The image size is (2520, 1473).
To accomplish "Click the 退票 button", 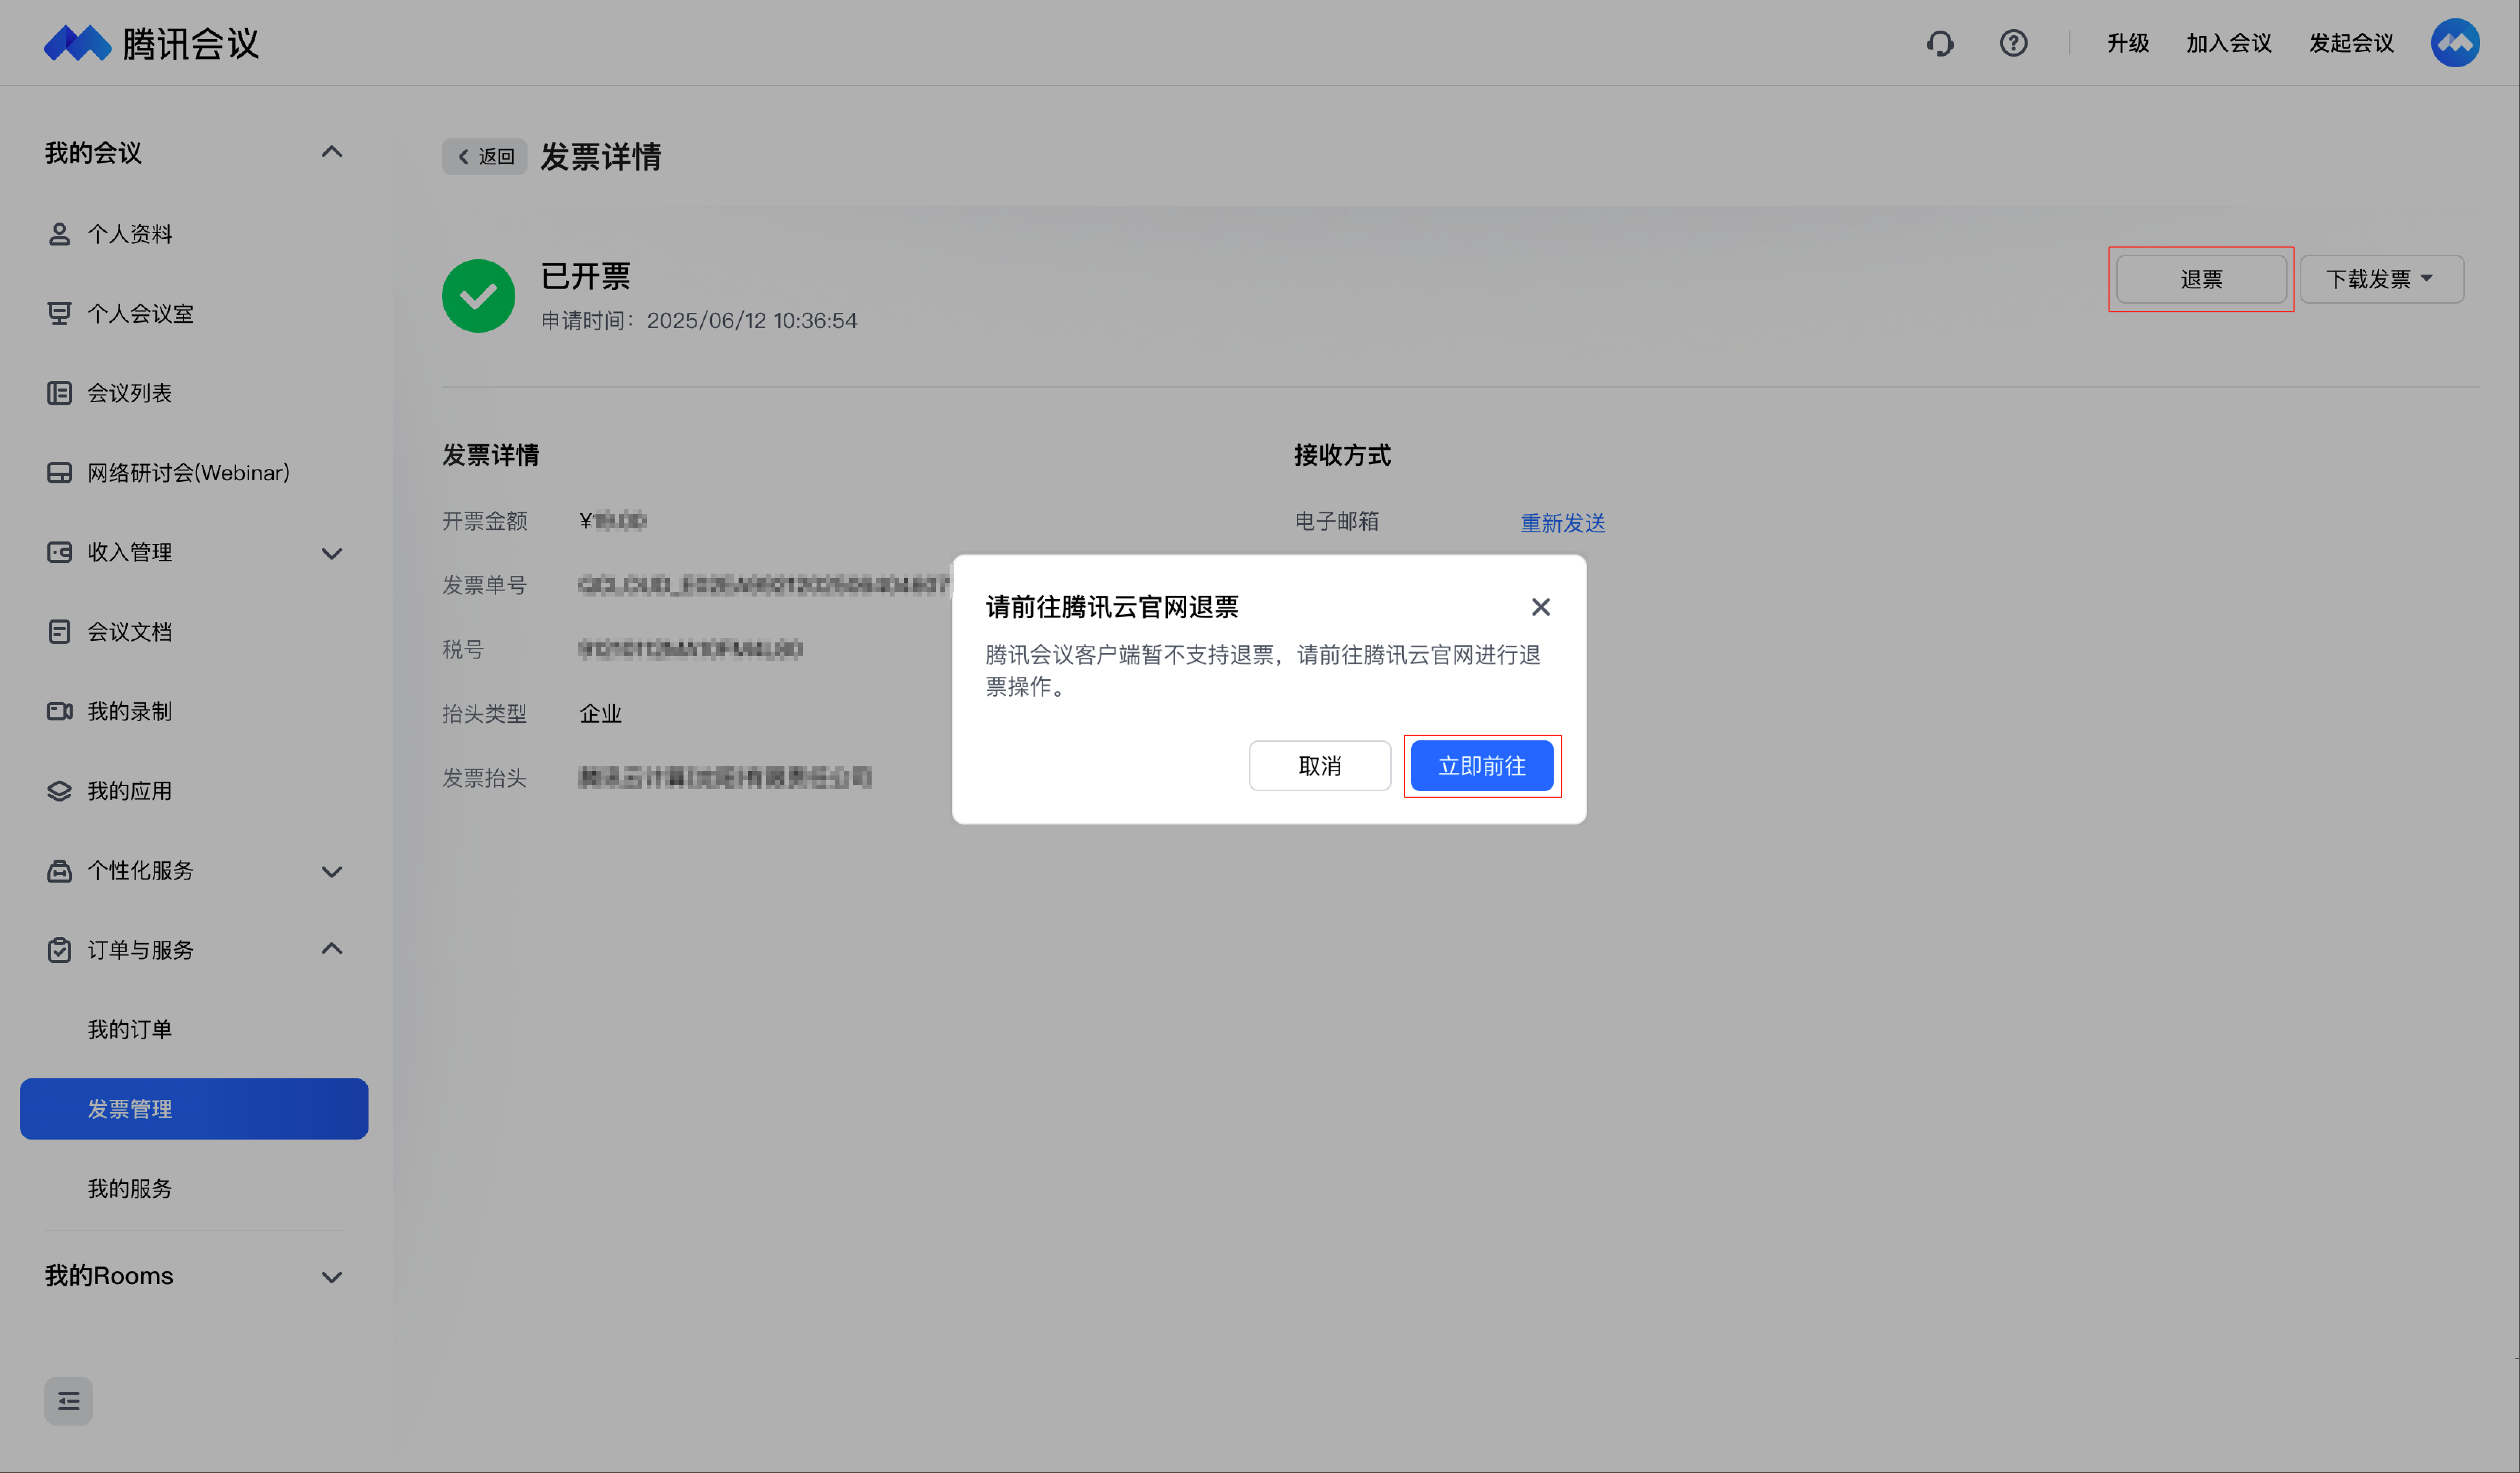I will pos(2201,279).
